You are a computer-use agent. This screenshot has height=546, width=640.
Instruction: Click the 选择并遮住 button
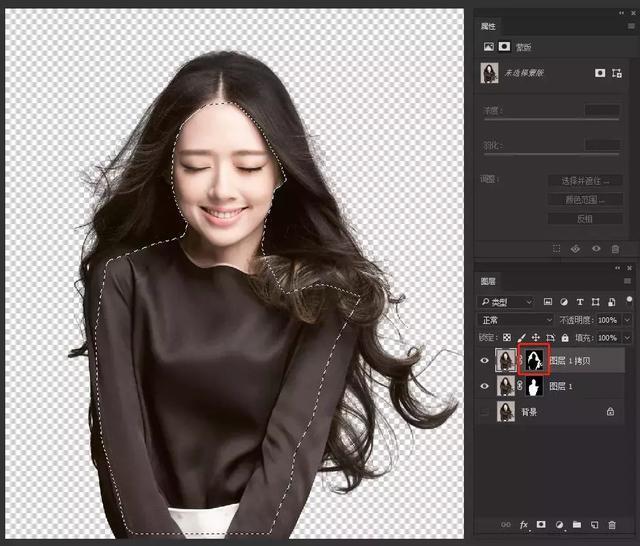584,181
